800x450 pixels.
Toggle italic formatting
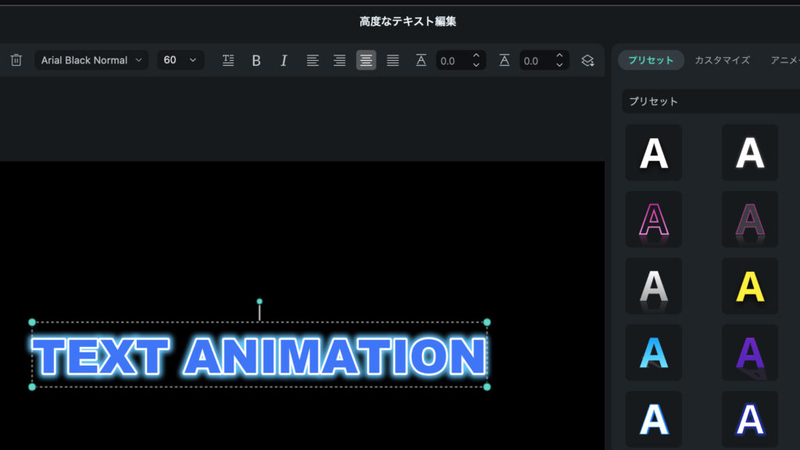284,61
